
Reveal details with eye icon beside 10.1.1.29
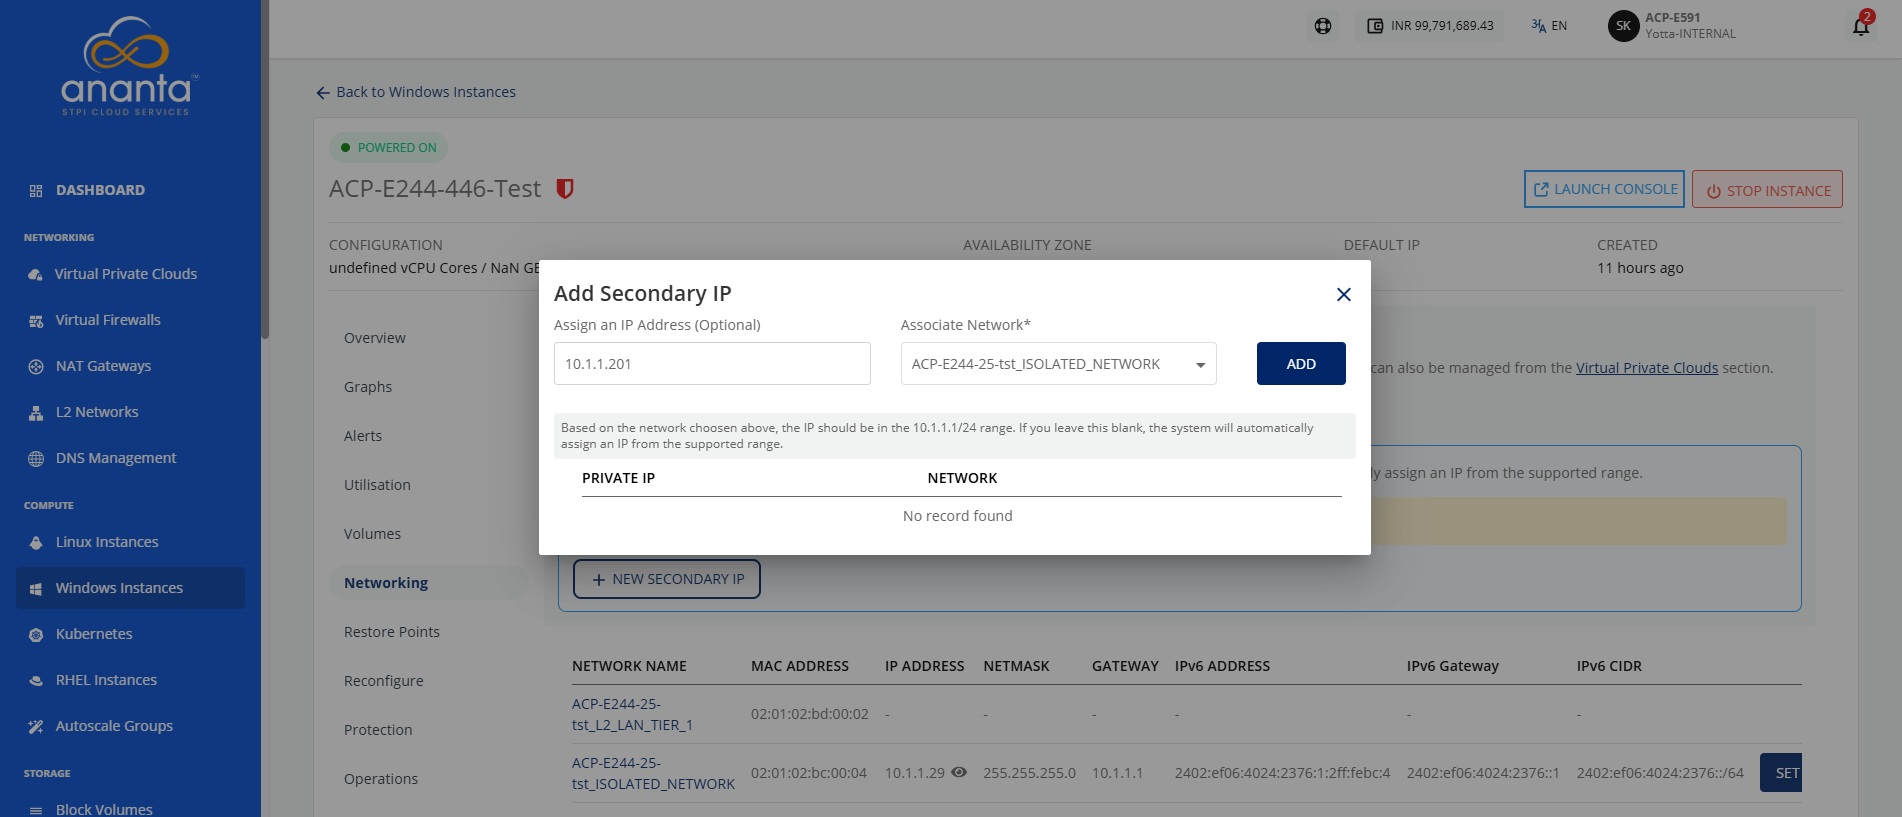(959, 773)
